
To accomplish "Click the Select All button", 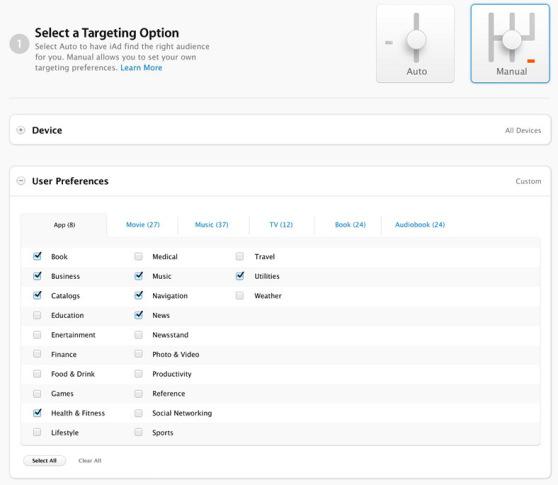I will tap(44, 460).
